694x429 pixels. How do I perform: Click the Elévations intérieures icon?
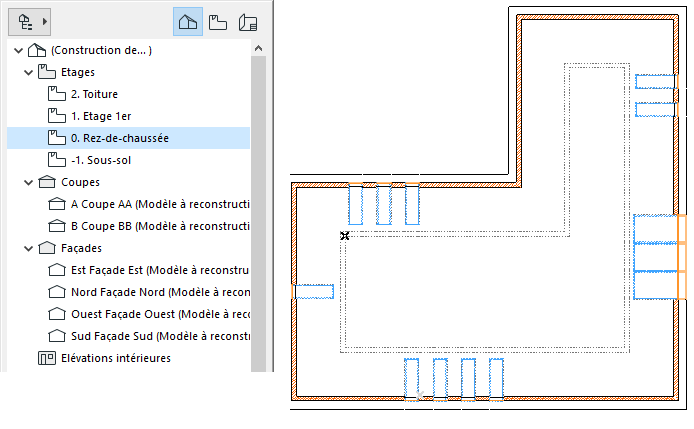coord(46,358)
